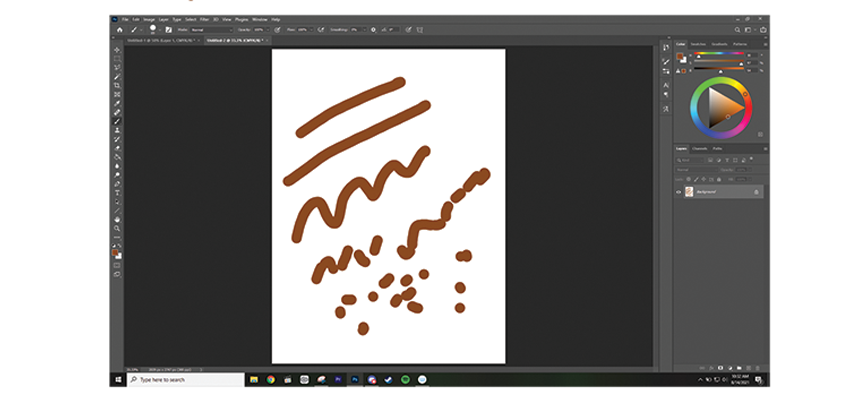Toggle pressure for size button
The width and height of the screenshot is (859, 394).
[x=409, y=30]
